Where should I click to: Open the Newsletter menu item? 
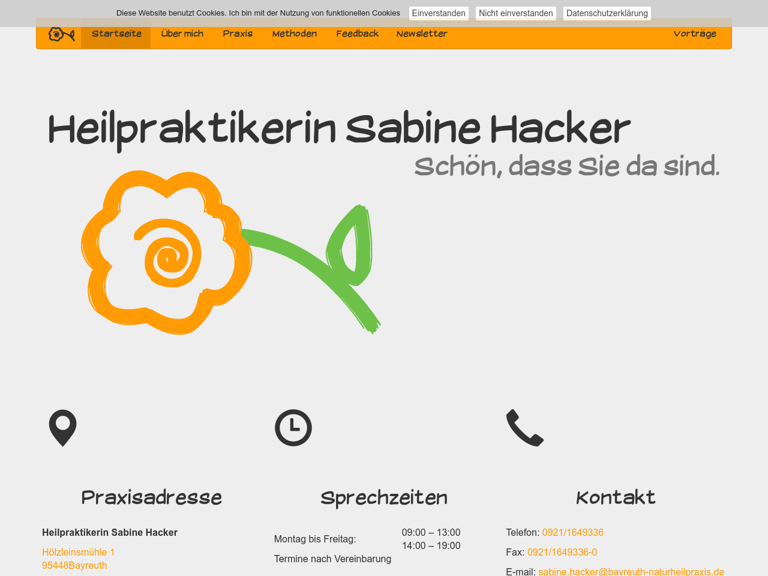[421, 34]
